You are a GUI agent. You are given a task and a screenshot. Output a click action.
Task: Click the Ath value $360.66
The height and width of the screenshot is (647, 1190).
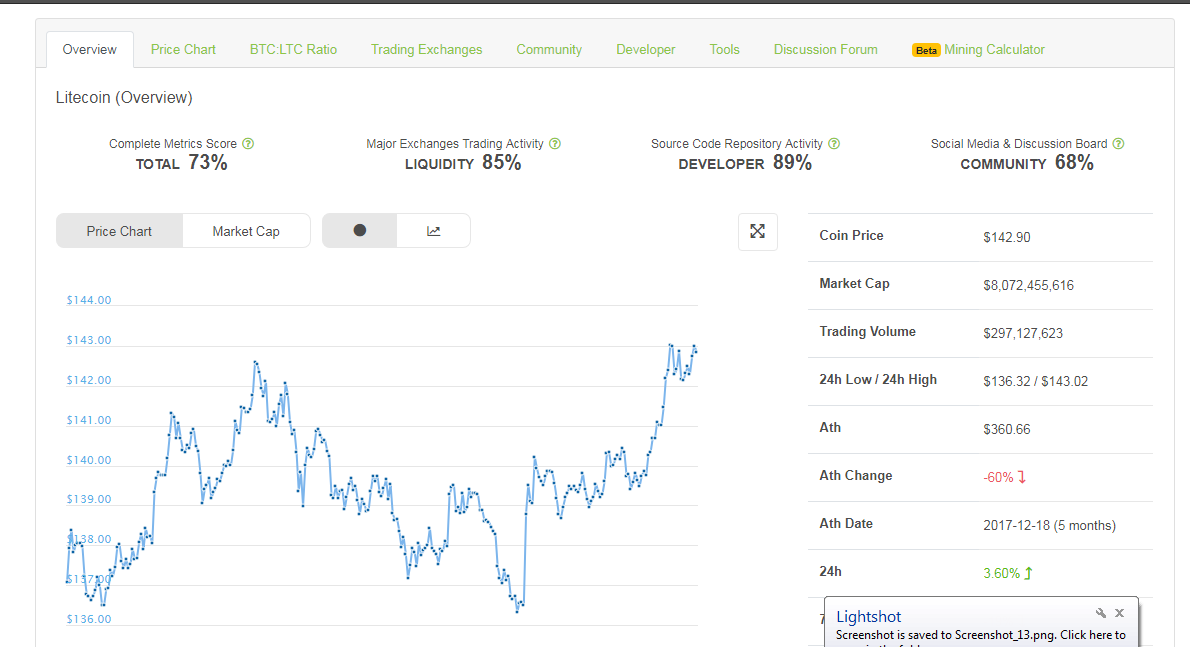click(x=1007, y=429)
